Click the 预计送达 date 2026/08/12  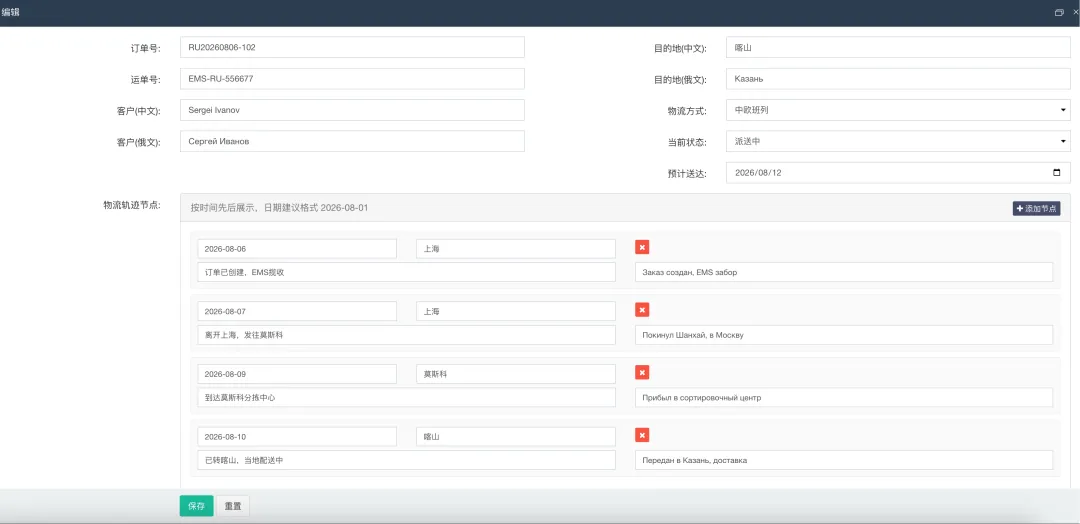(x=758, y=173)
